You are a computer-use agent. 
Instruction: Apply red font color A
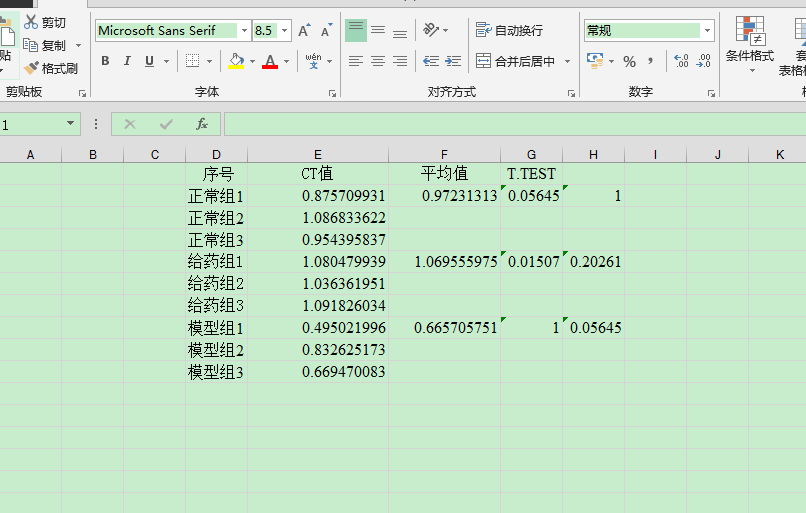(270, 61)
